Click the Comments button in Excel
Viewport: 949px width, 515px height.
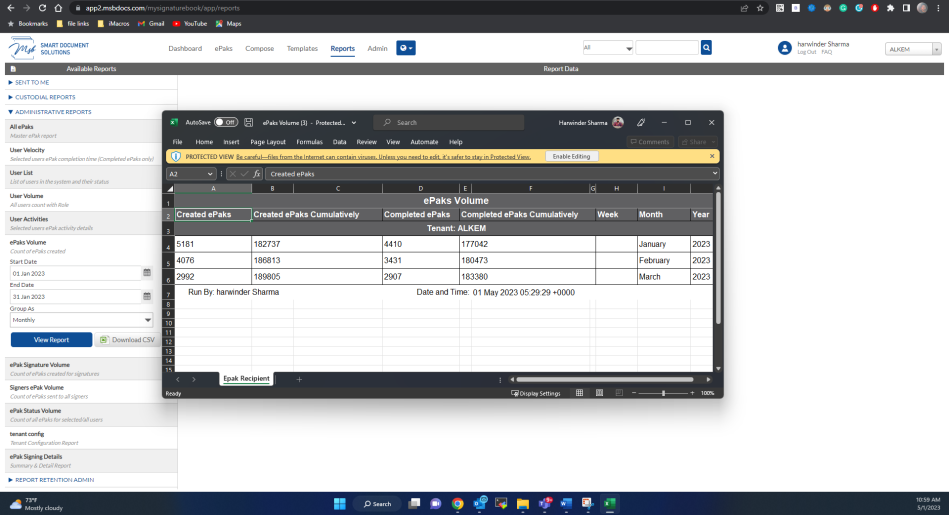[650, 142]
